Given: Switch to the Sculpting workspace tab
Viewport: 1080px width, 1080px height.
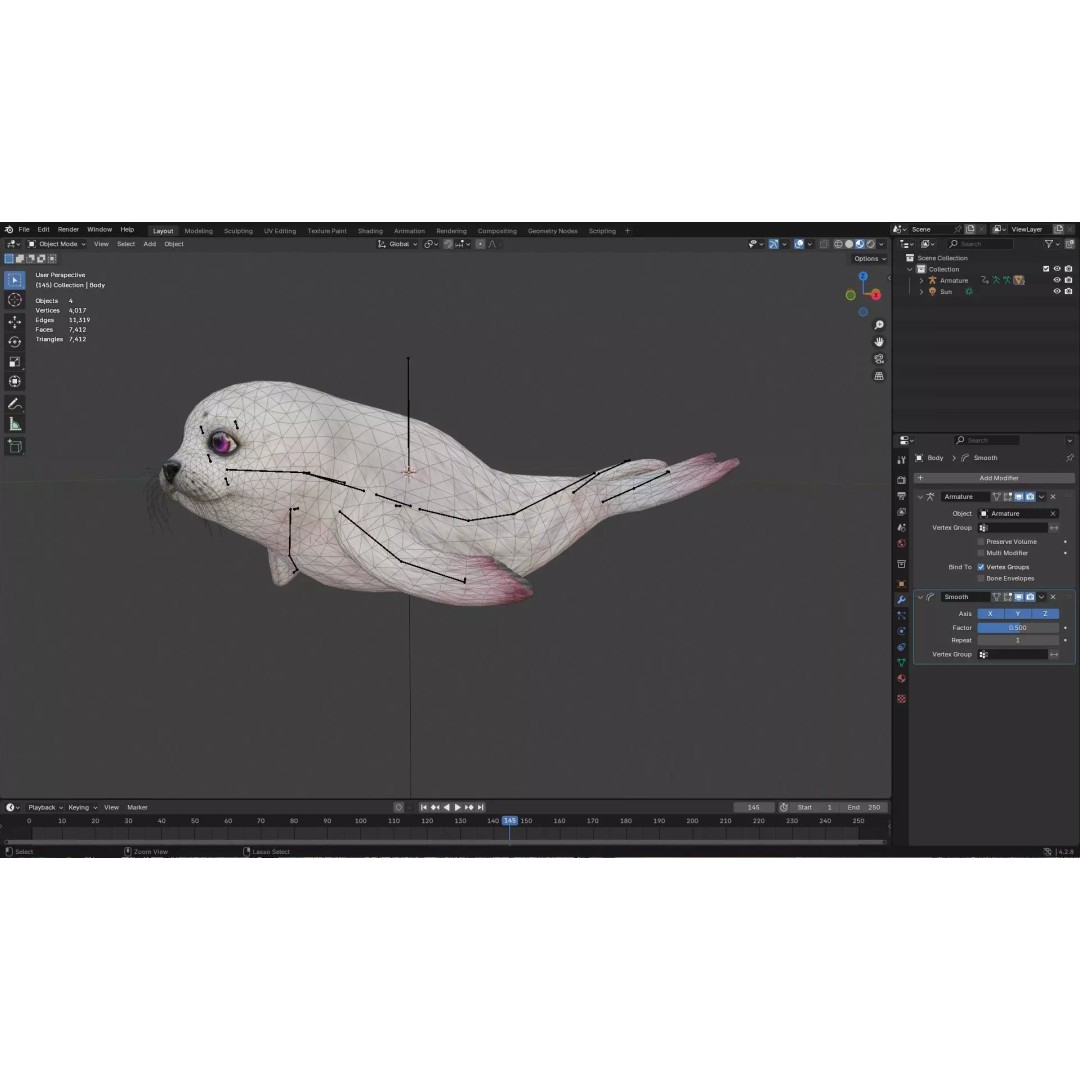Looking at the screenshot, I should (x=238, y=231).
